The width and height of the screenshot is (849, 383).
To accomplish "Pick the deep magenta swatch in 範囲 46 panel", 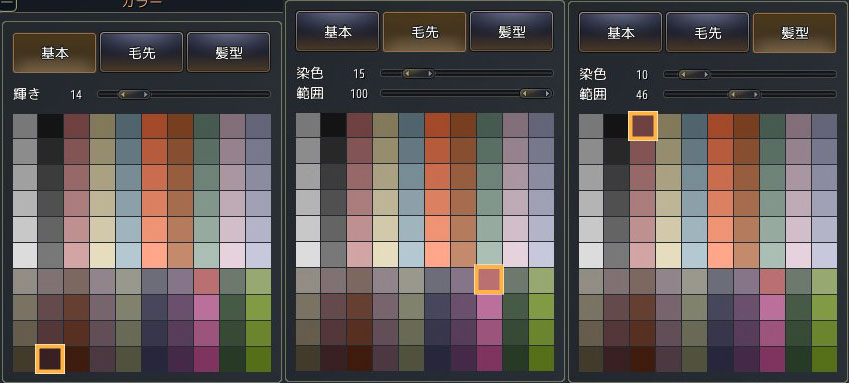I will (772, 359).
